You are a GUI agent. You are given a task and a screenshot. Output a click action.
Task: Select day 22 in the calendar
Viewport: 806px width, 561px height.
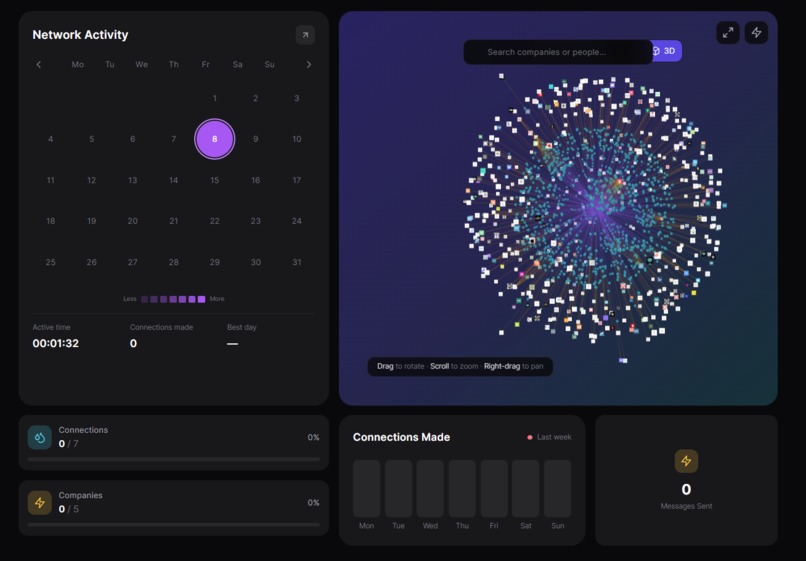[214, 221]
